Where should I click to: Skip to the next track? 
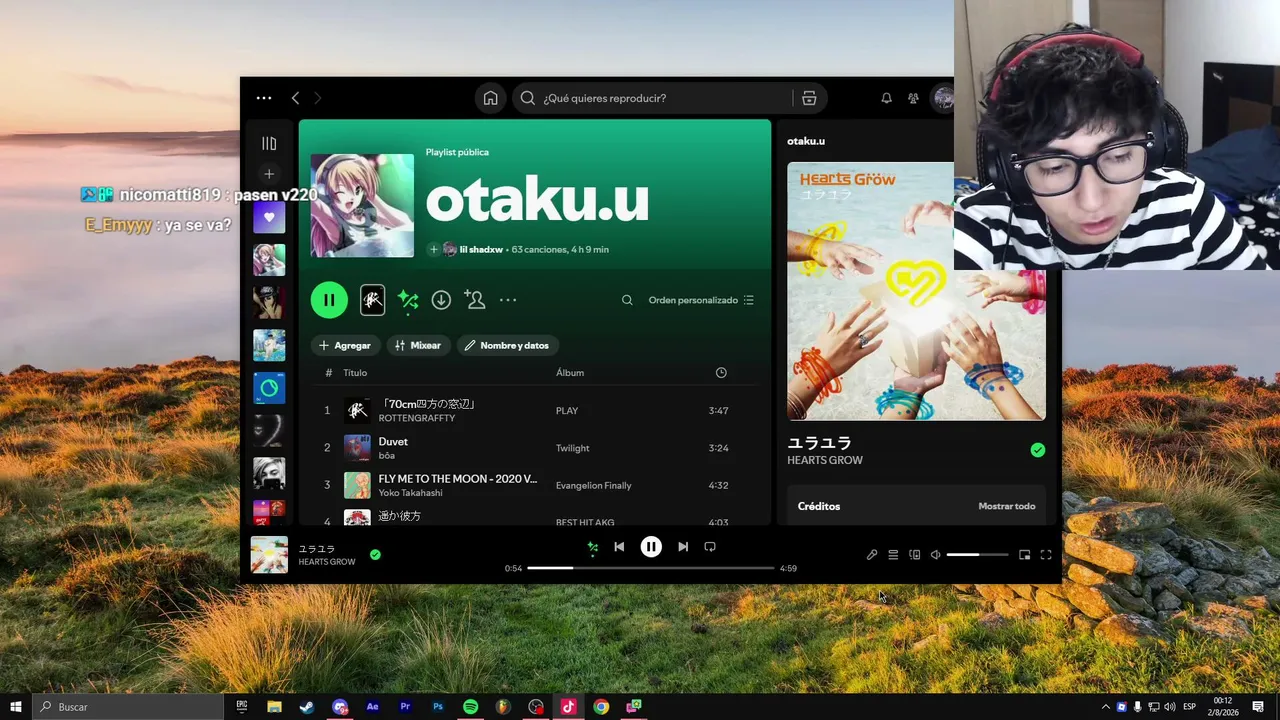[683, 547]
